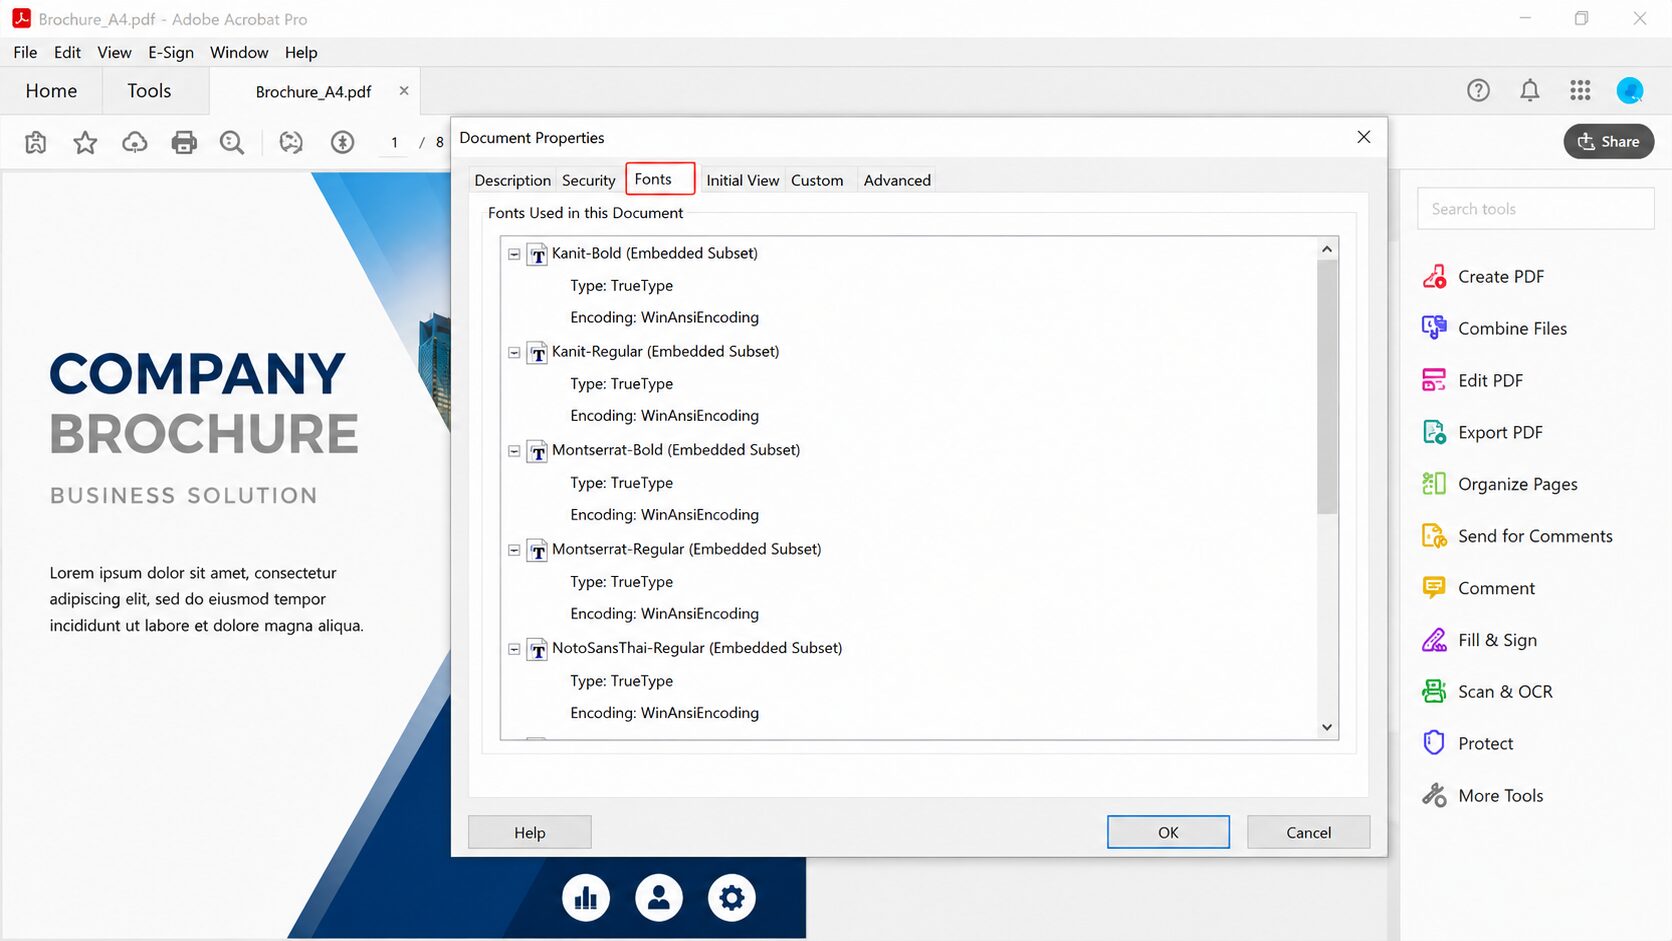The height and width of the screenshot is (941, 1672).
Task: Open the Comment tool
Action: [1478, 589]
